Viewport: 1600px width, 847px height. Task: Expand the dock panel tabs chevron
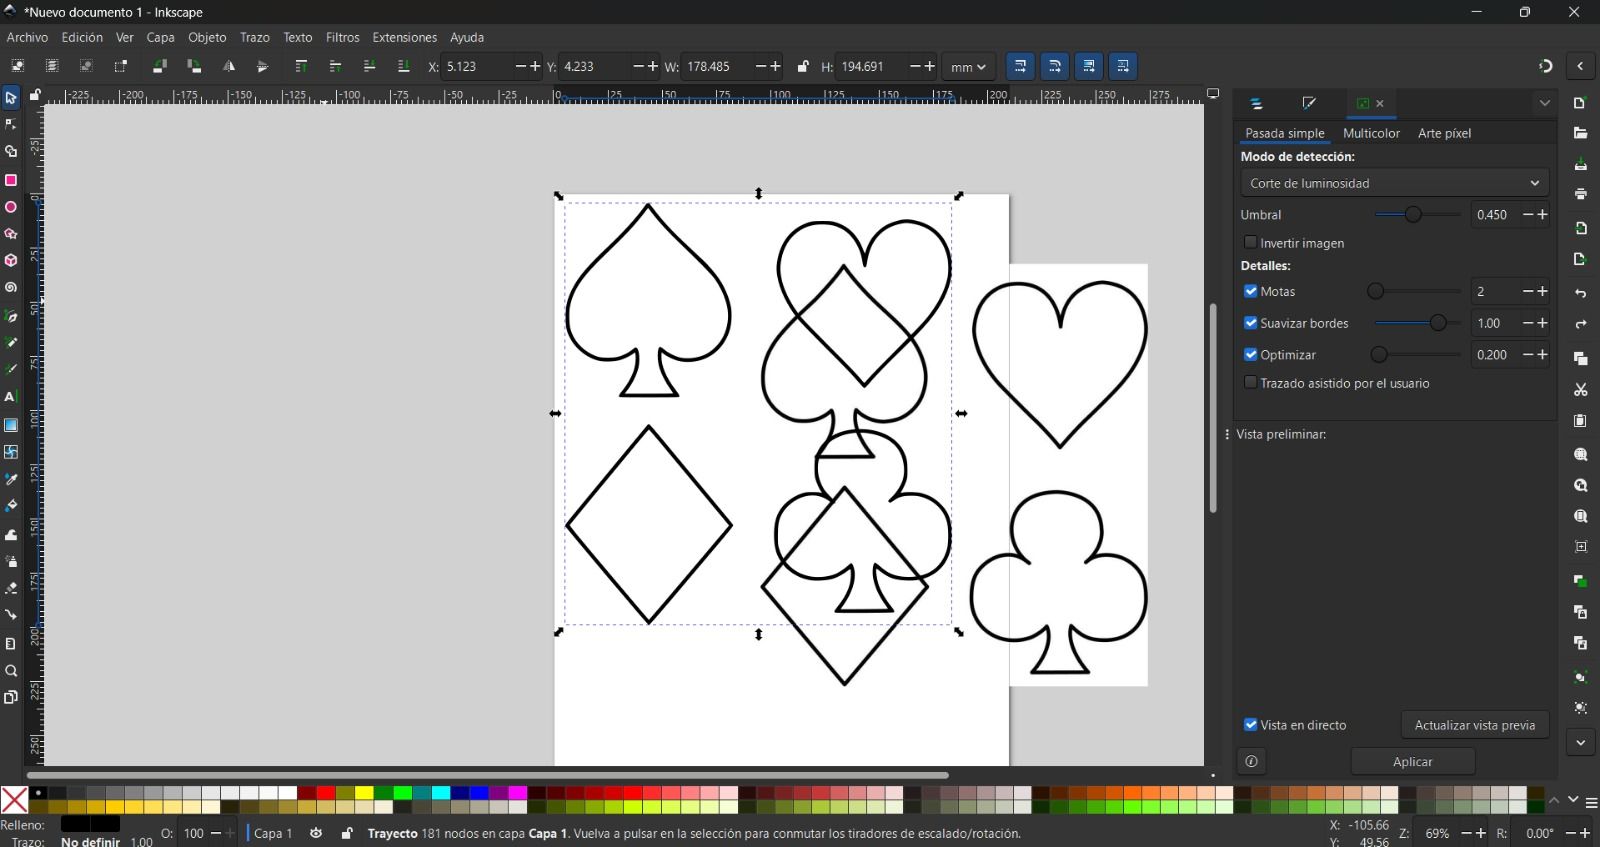[1544, 103]
